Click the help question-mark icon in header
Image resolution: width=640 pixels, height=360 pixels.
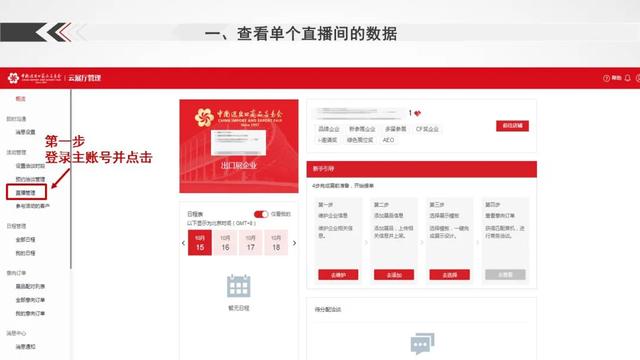tap(606, 78)
